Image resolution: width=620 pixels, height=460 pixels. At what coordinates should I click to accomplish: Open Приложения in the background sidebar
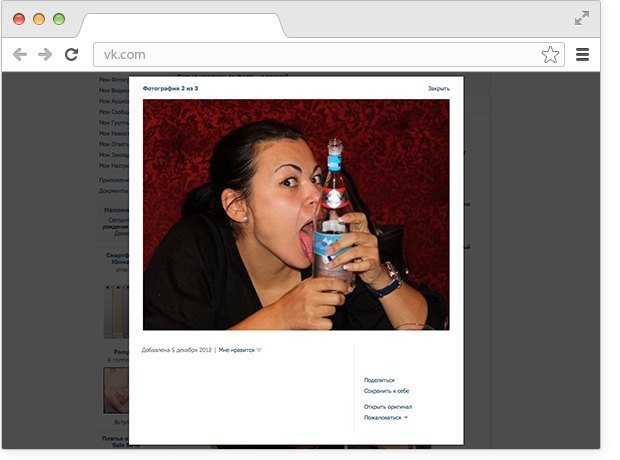click(114, 180)
